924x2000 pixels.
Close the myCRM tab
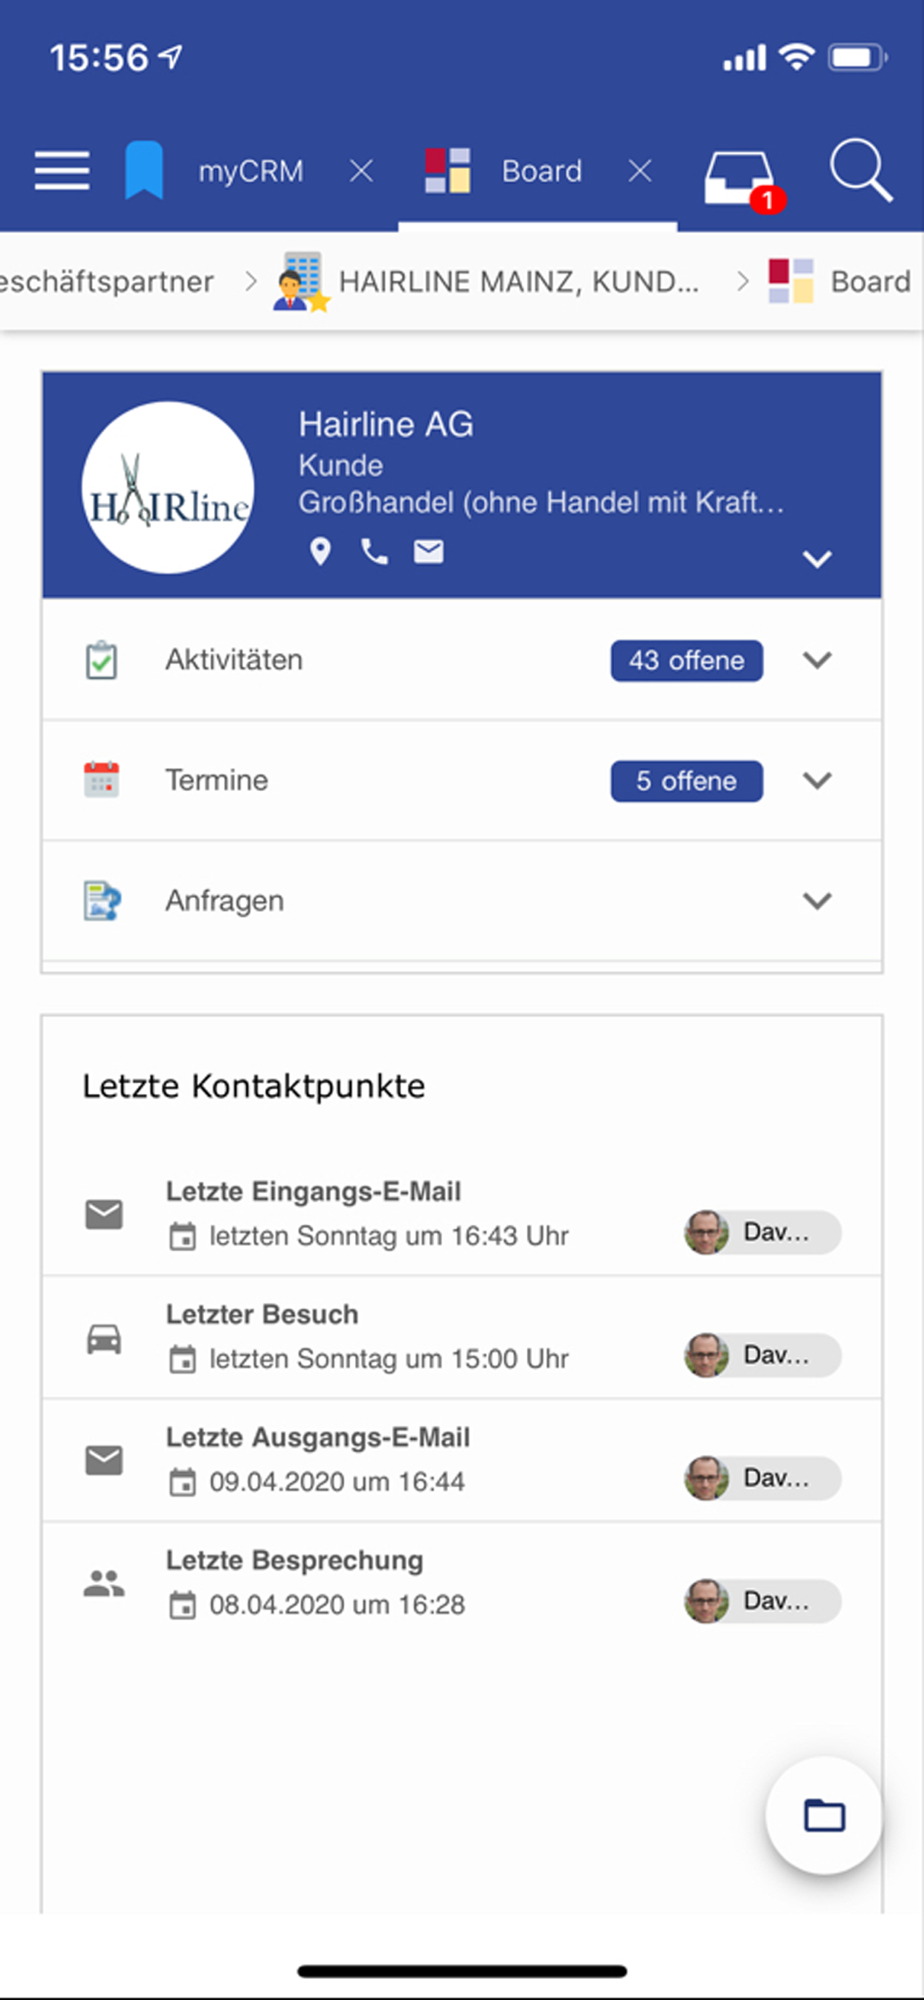[x=361, y=172]
